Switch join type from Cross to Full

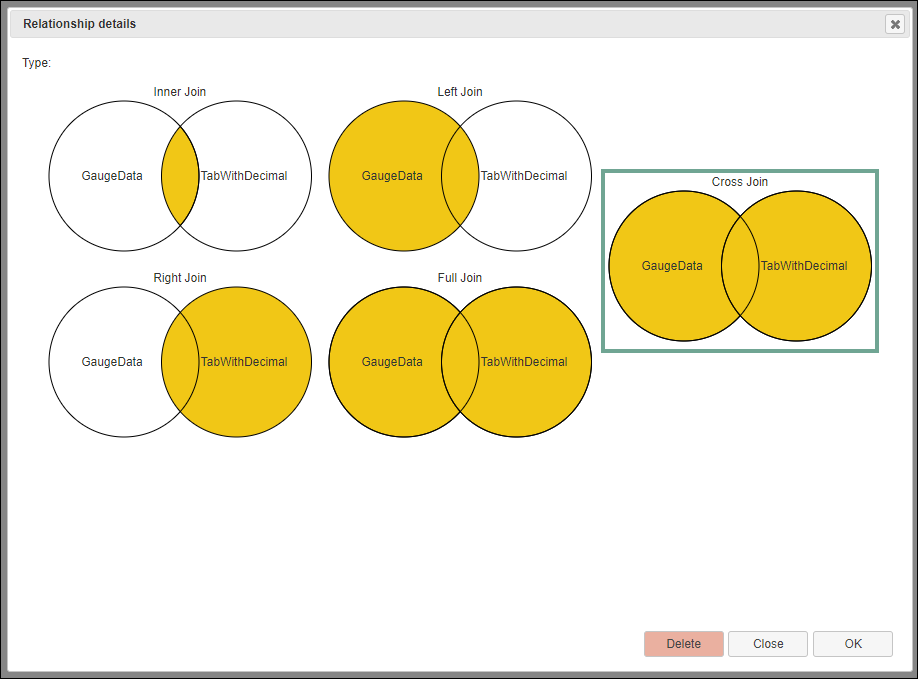[x=460, y=362]
